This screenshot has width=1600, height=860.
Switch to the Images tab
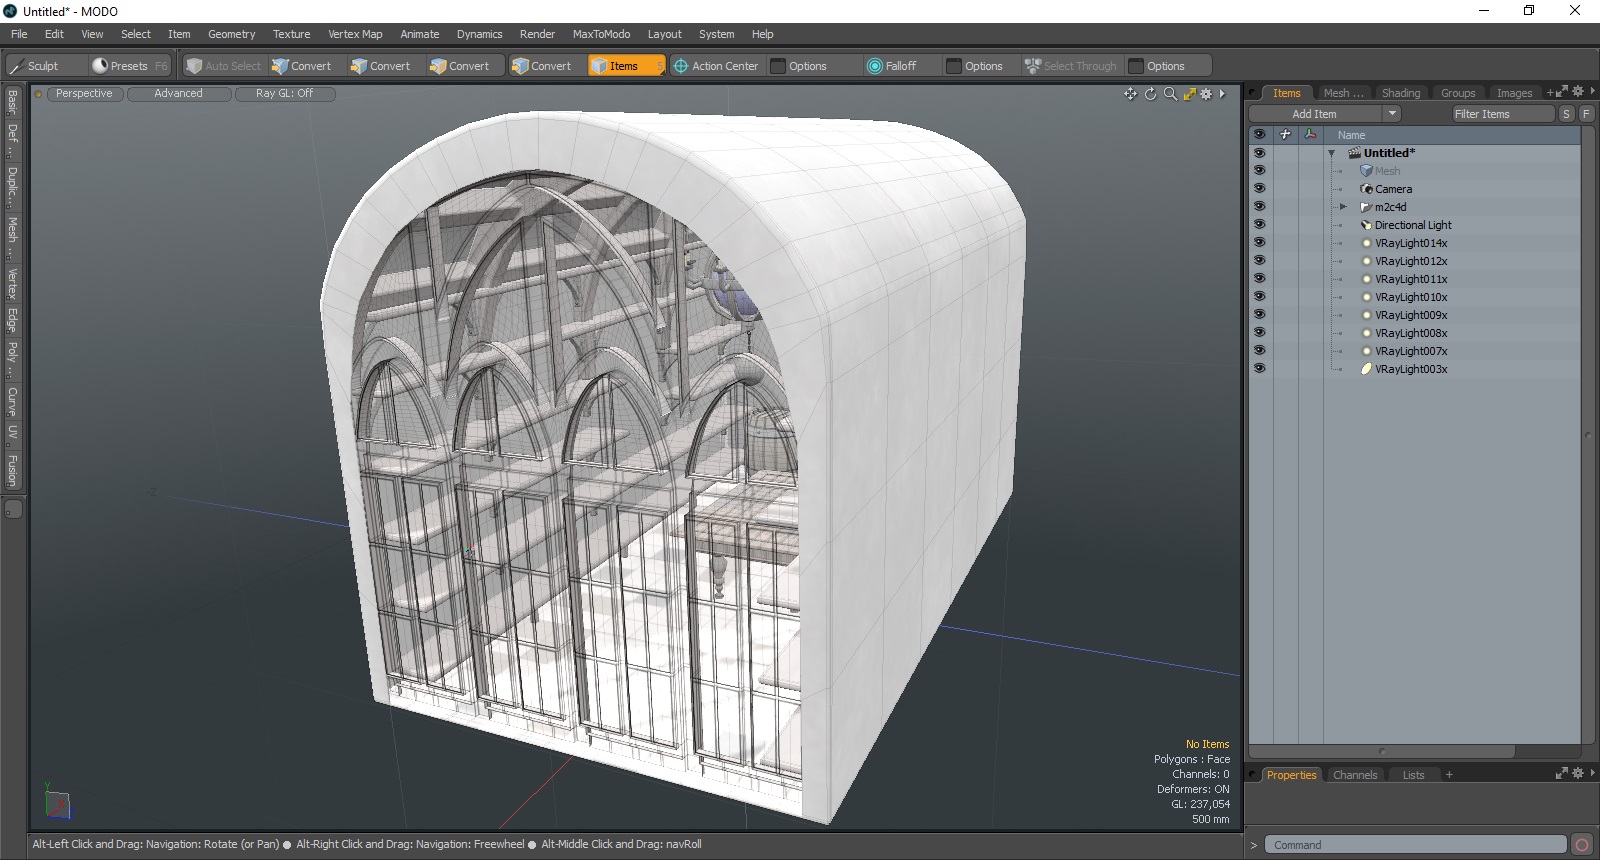(x=1514, y=93)
